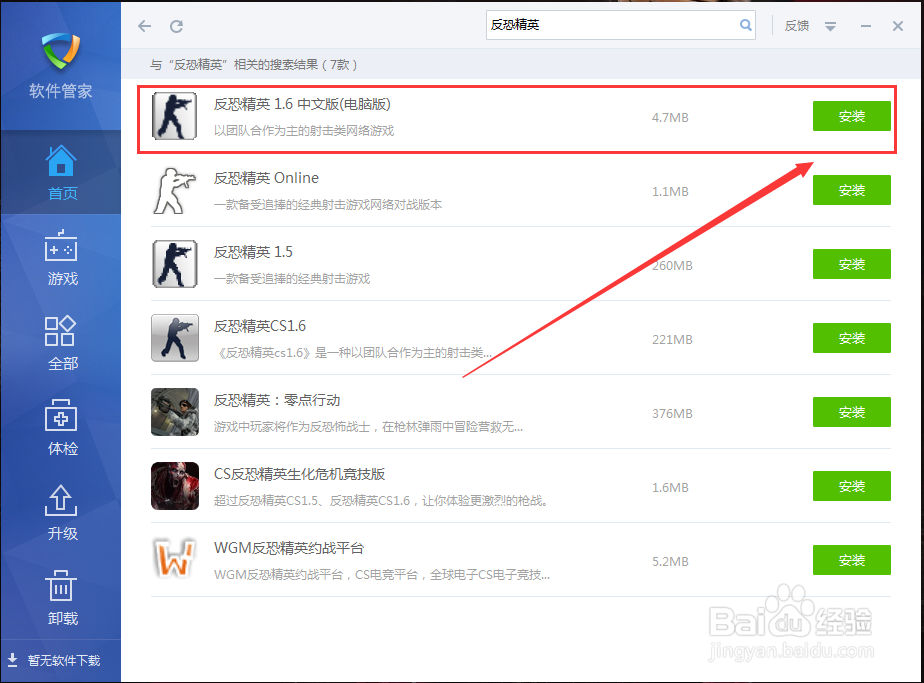Install CS反恐精英生化危机竞技版
The image size is (924, 683).
tap(852, 486)
